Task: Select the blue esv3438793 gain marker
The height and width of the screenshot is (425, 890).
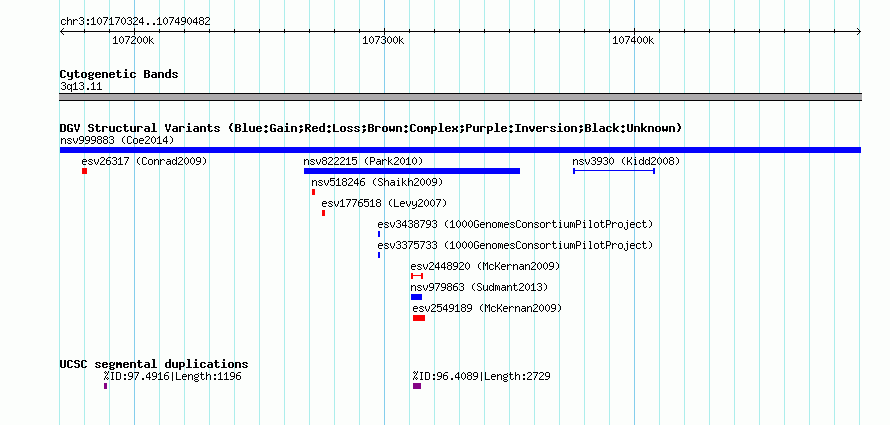Action: tap(379, 234)
